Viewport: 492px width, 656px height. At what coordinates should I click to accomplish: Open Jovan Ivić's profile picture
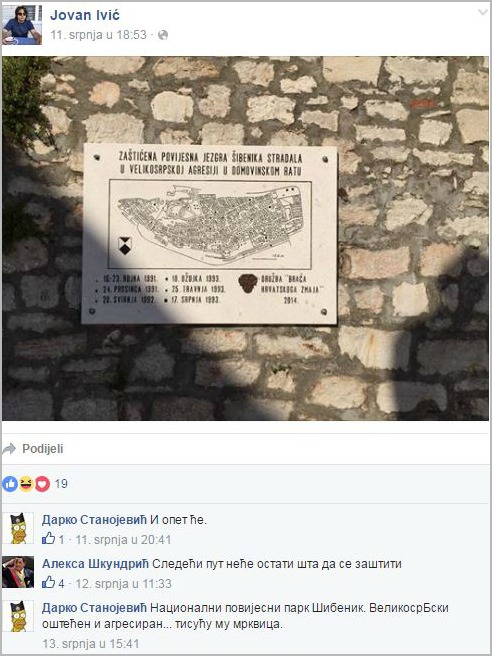click(22, 24)
